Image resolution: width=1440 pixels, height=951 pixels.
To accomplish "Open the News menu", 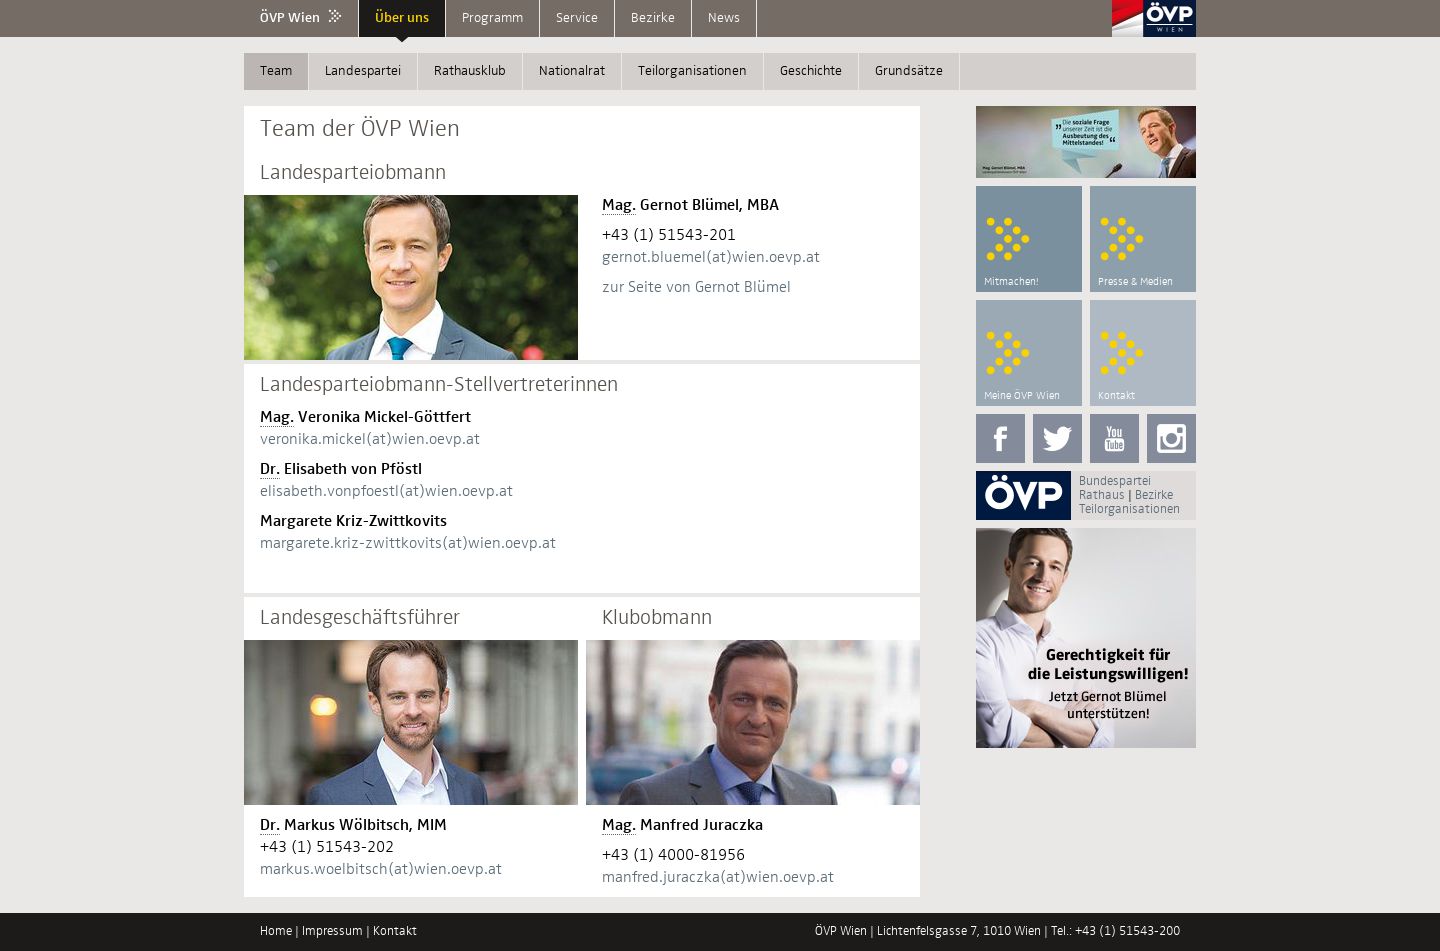I will (x=724, y=17).
